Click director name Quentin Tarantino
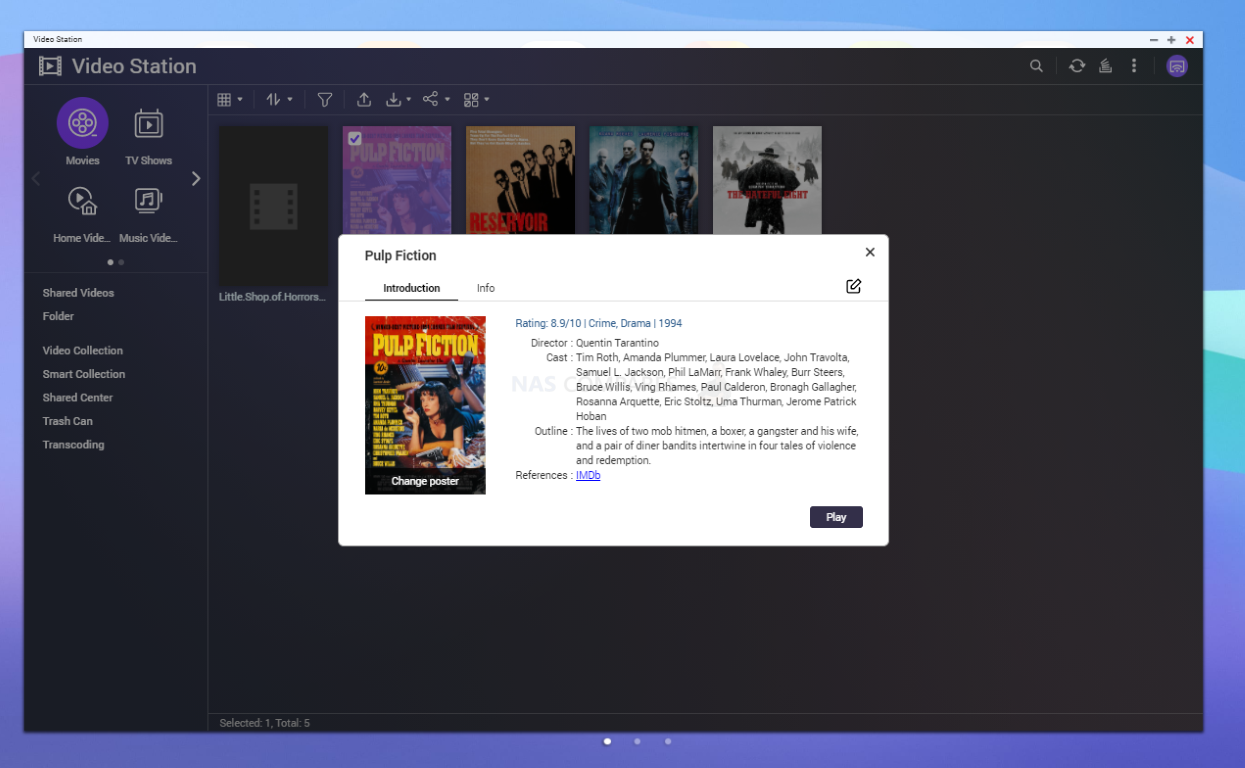This screenshot has width=1245, height=768. click(617, 343)
